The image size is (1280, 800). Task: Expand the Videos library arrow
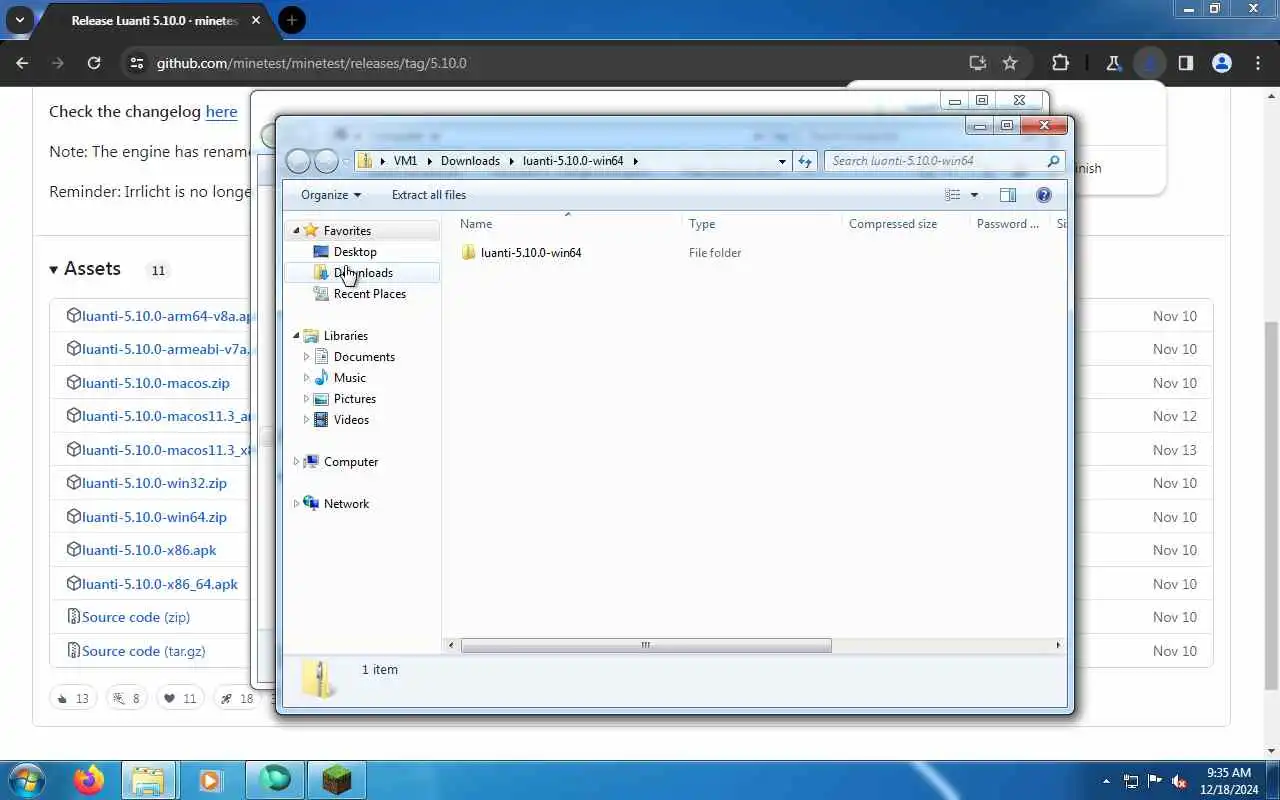tap(306, 420)
